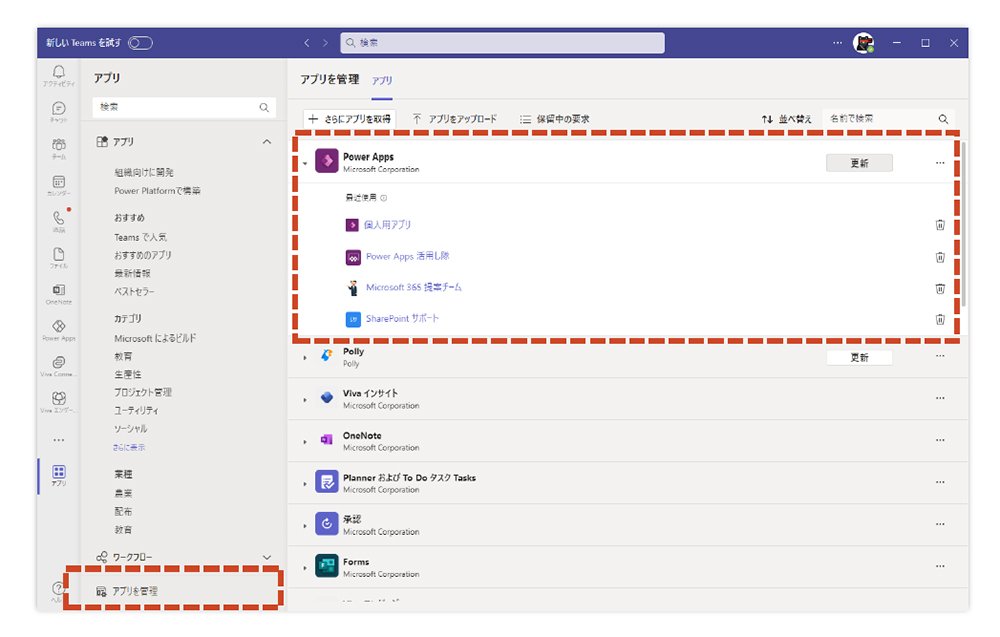Collapse the アプリ section chevron
1000x637 pixels.
pyautogui.click(x=267, y=142)
